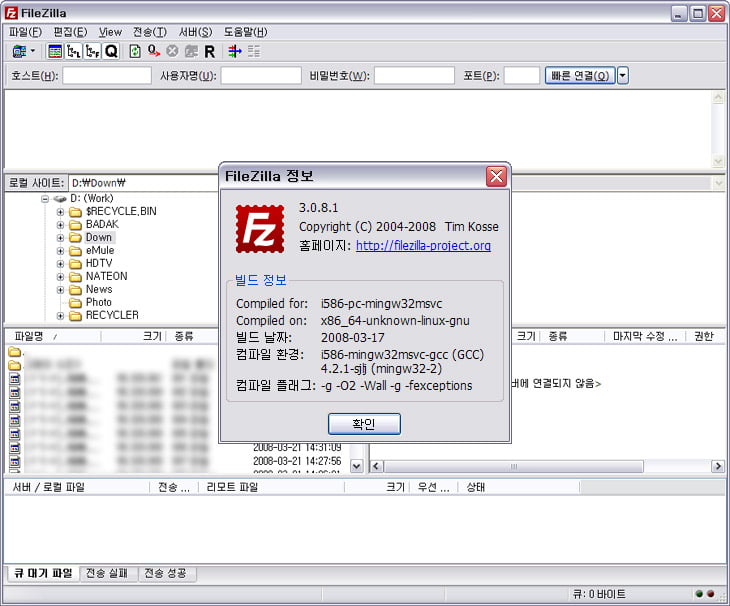Click FileZilla icon in title bar

pyautogui.click(x=11, y=13)
